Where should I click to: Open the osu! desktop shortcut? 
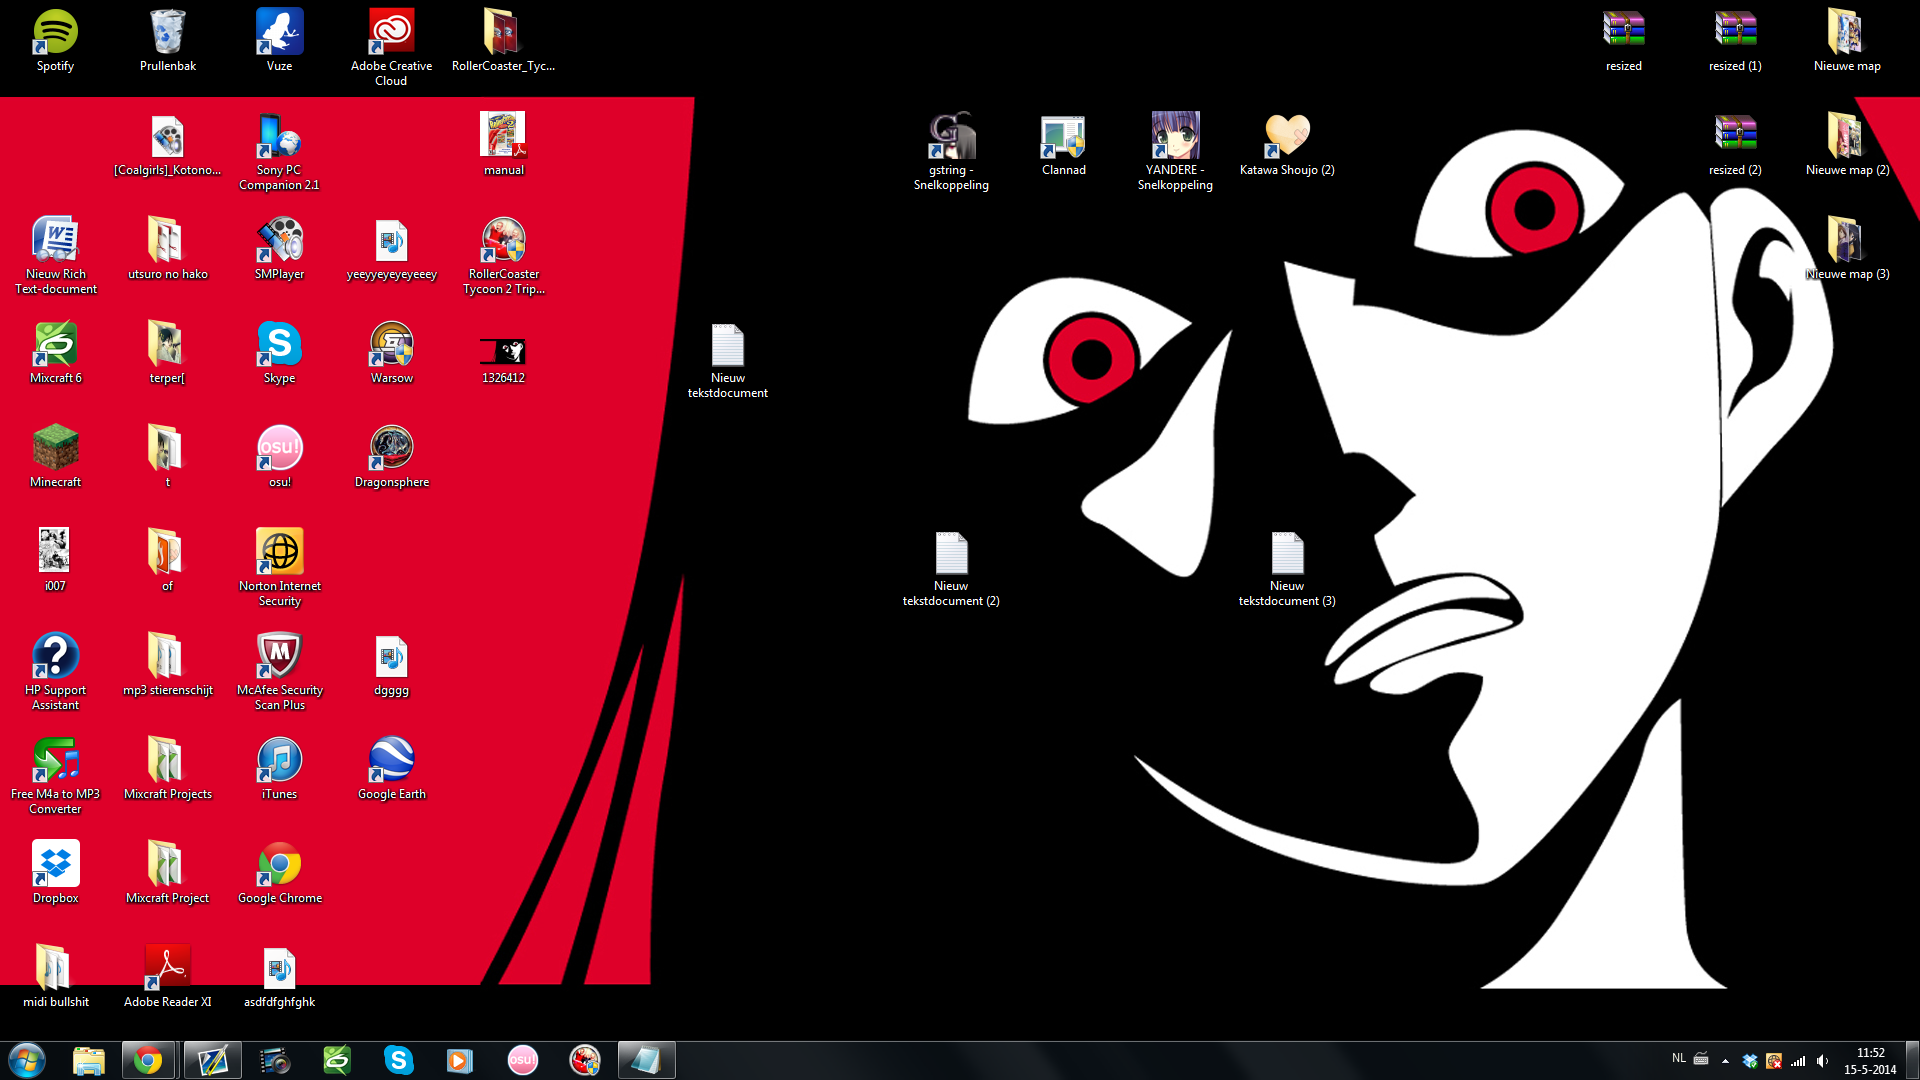[x=279, y=449]
